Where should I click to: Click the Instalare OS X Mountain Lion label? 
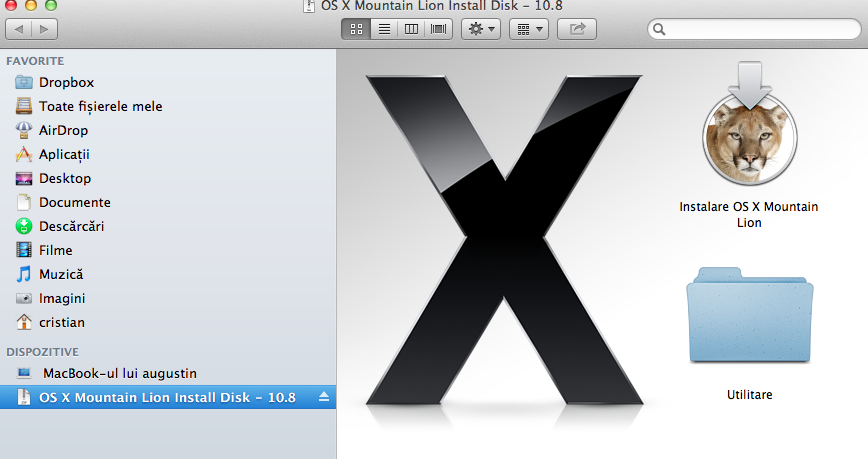pyautogui.click(x=749, y=214)
